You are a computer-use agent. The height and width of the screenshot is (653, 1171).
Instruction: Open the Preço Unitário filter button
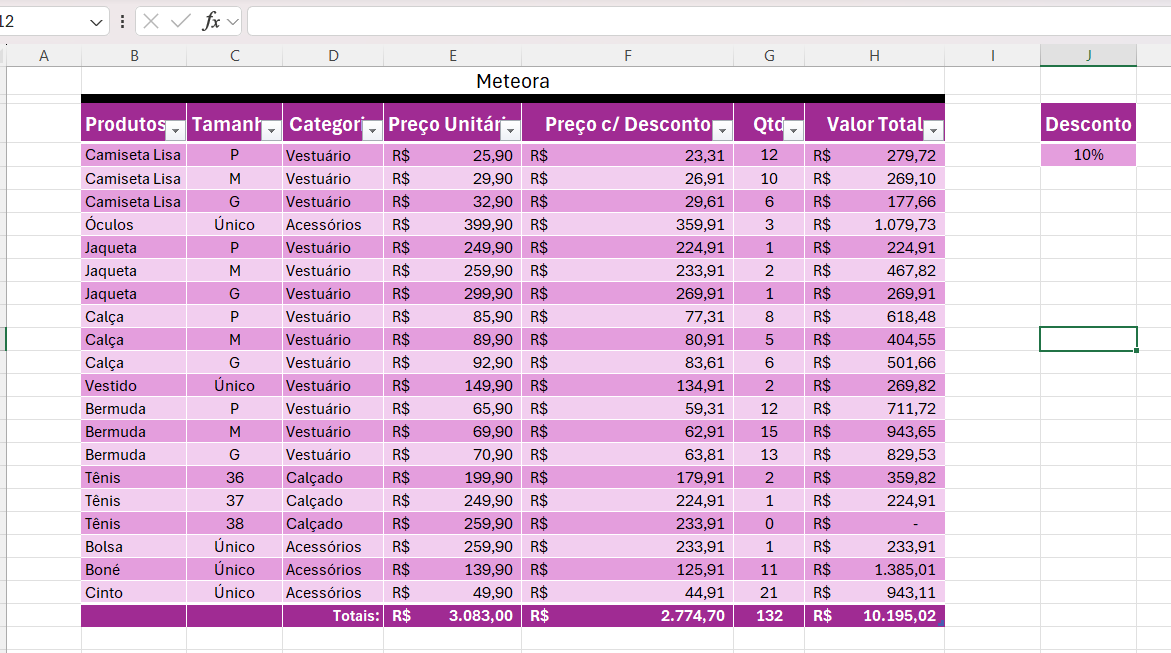point(510,130)
